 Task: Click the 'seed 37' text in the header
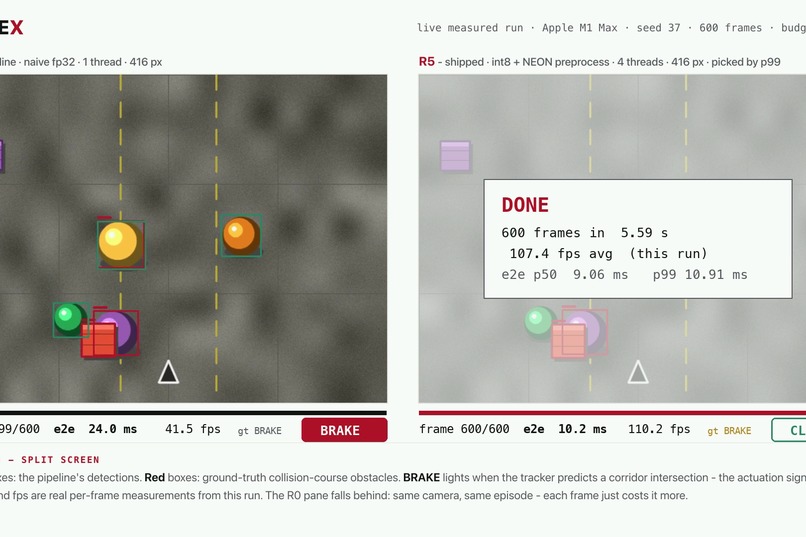point(658,28)
